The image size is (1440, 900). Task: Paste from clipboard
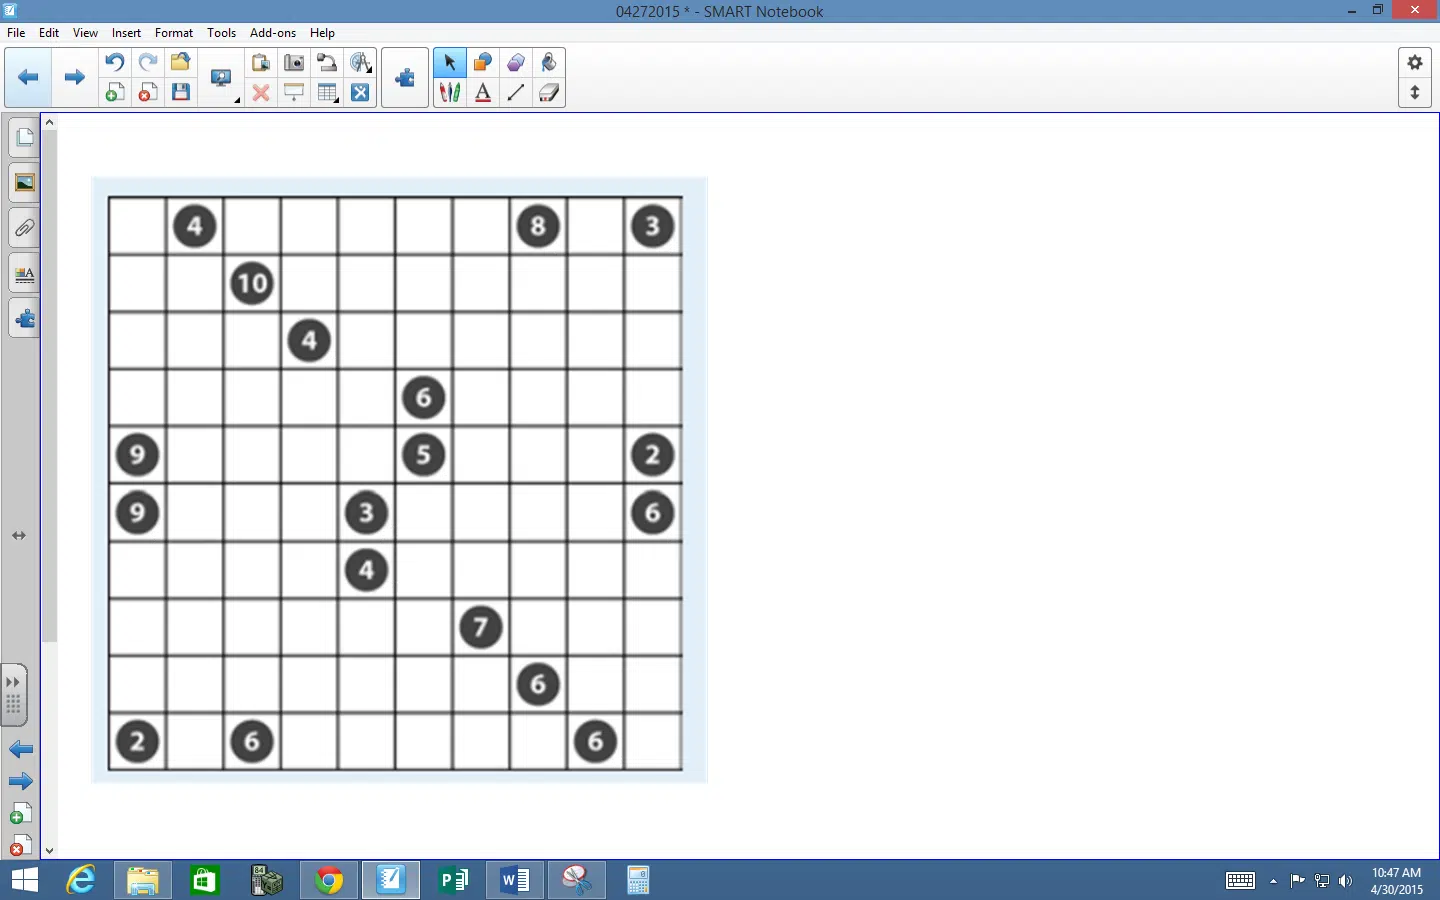pyautogui.click(x=261, y=63)
